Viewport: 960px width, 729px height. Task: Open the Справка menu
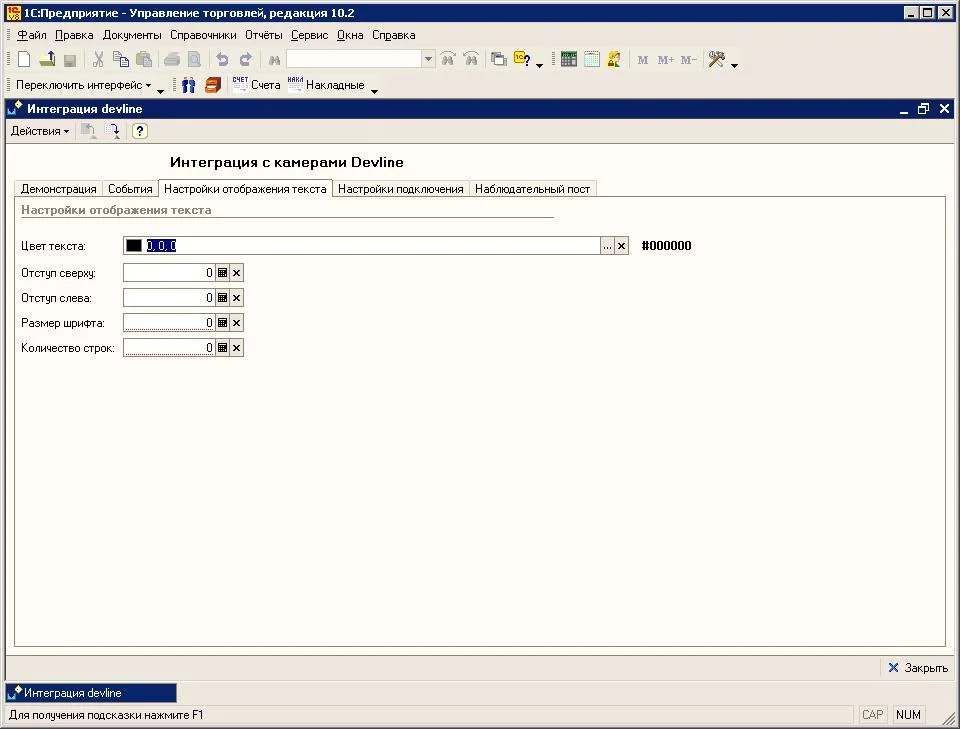click(x=394, y=35)
